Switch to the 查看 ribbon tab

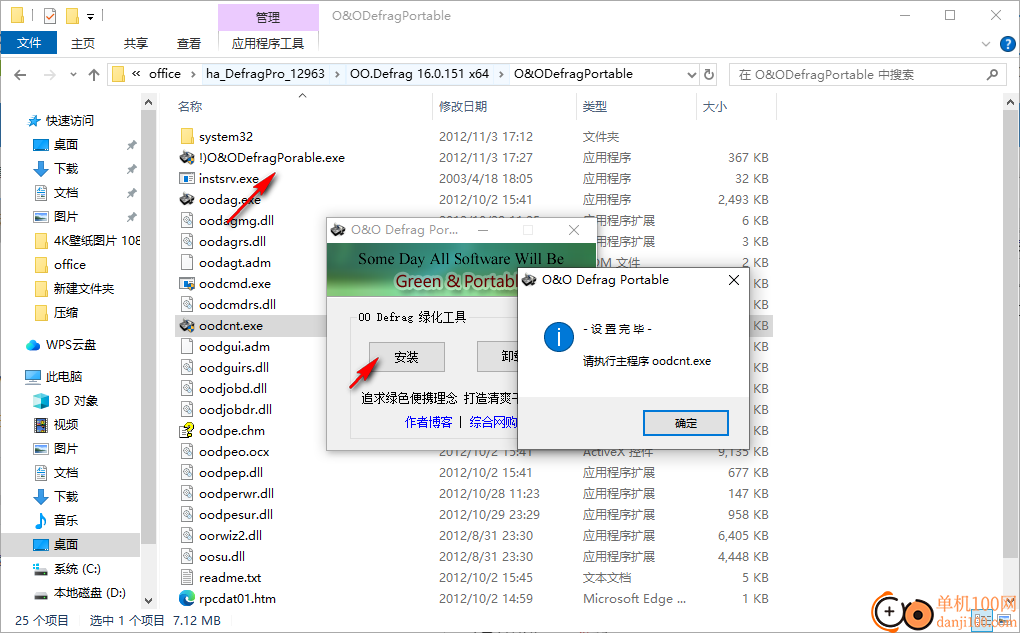[x=189, y=43]
